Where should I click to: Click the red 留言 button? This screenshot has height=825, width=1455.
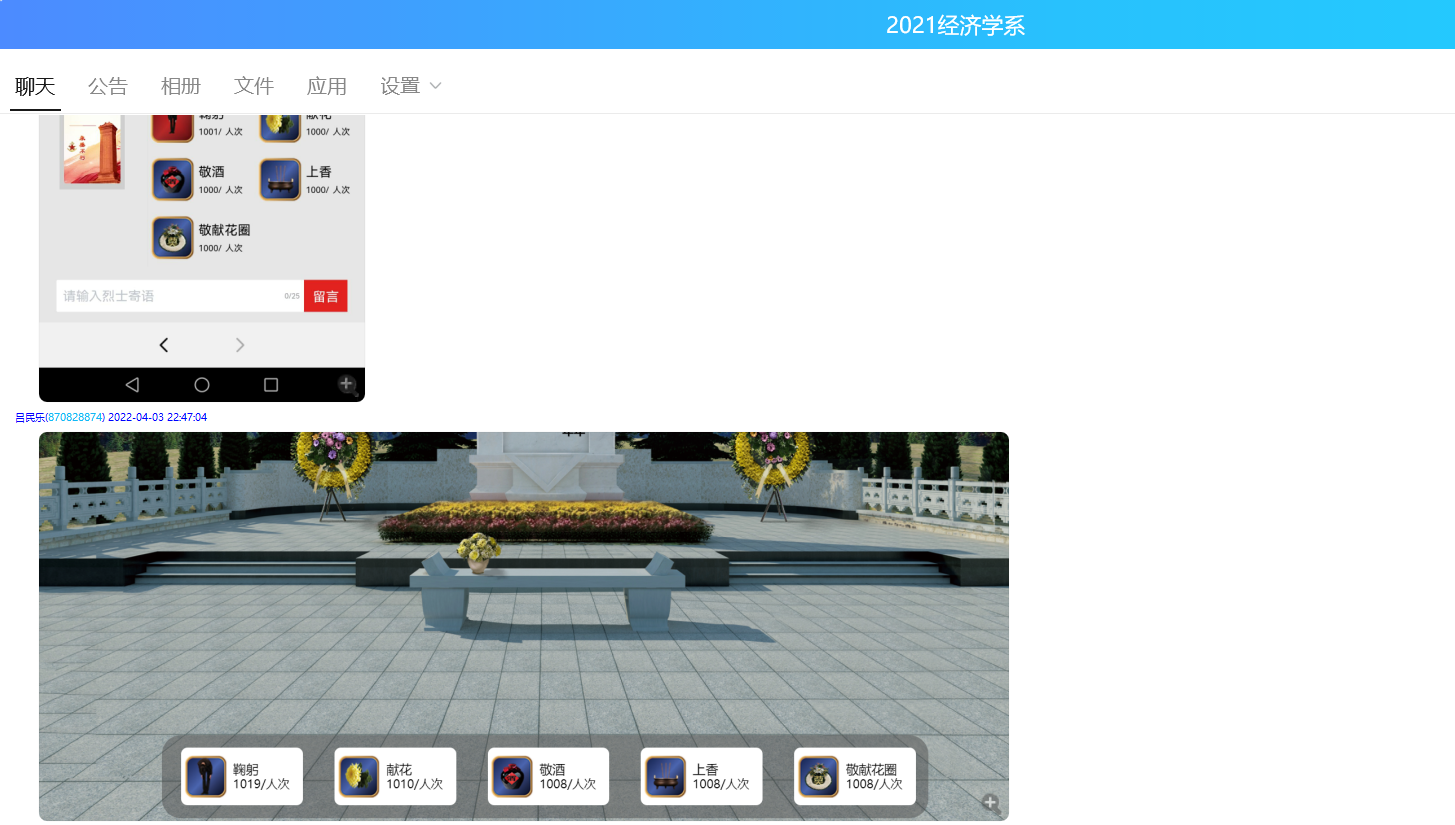325,296
